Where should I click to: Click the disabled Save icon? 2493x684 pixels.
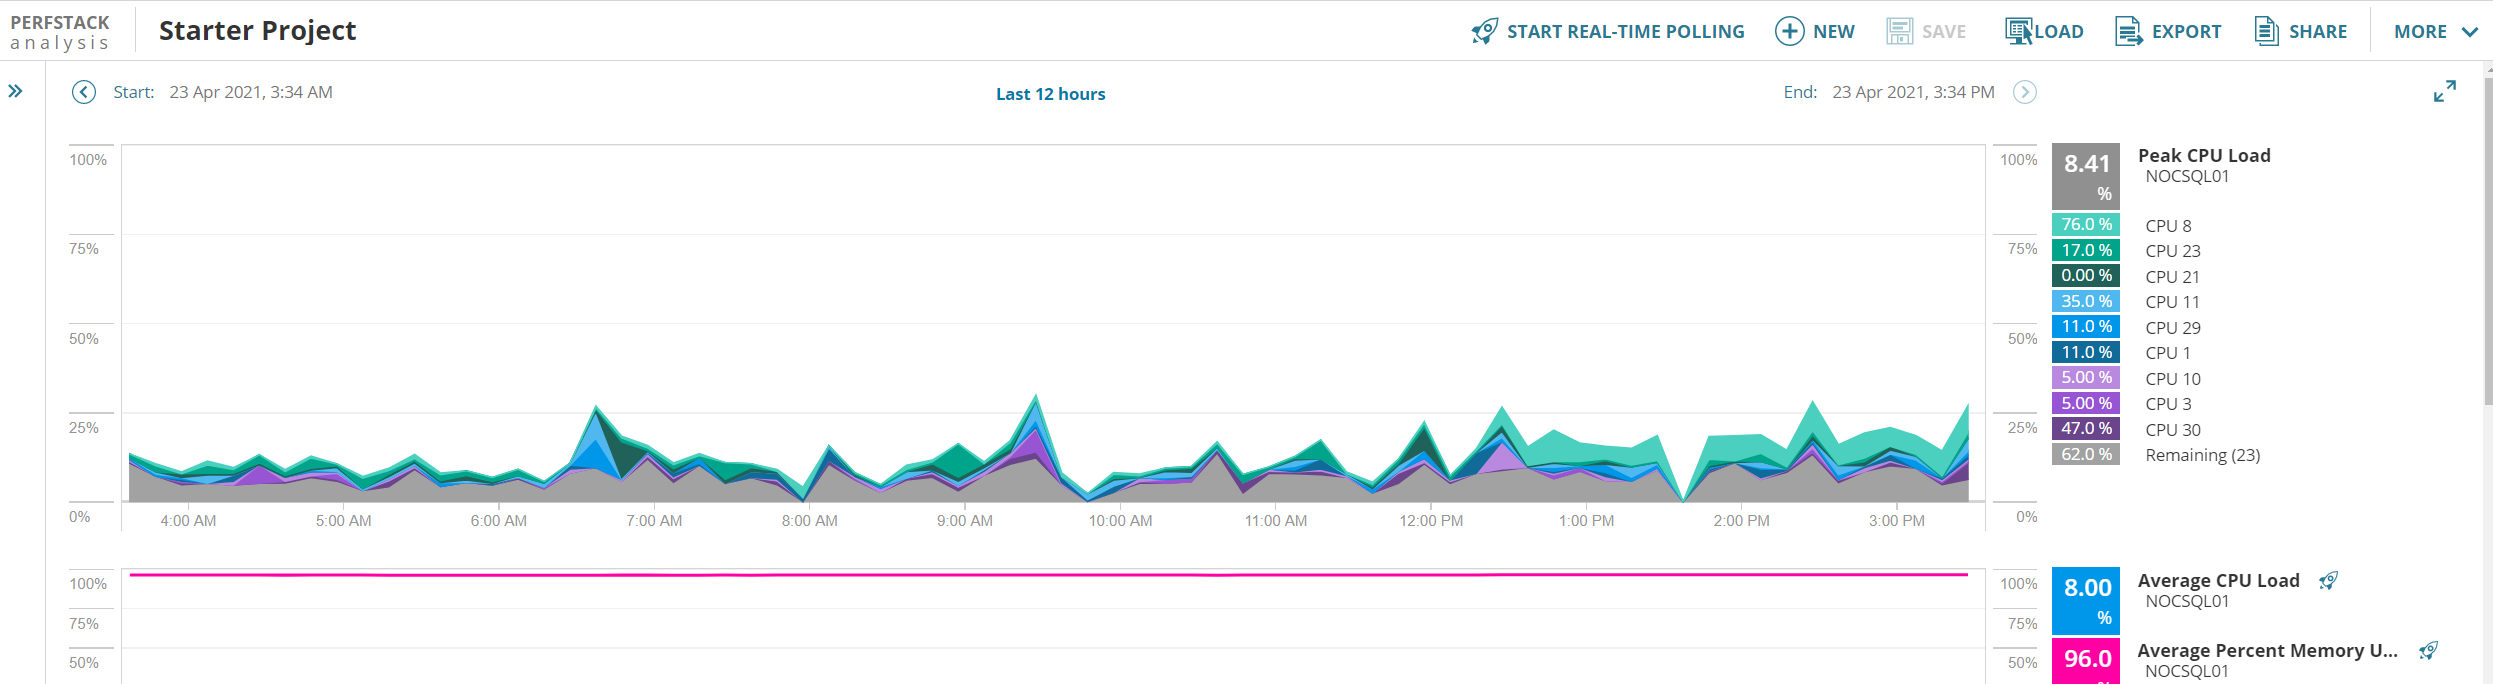(x=1899, y=31)
